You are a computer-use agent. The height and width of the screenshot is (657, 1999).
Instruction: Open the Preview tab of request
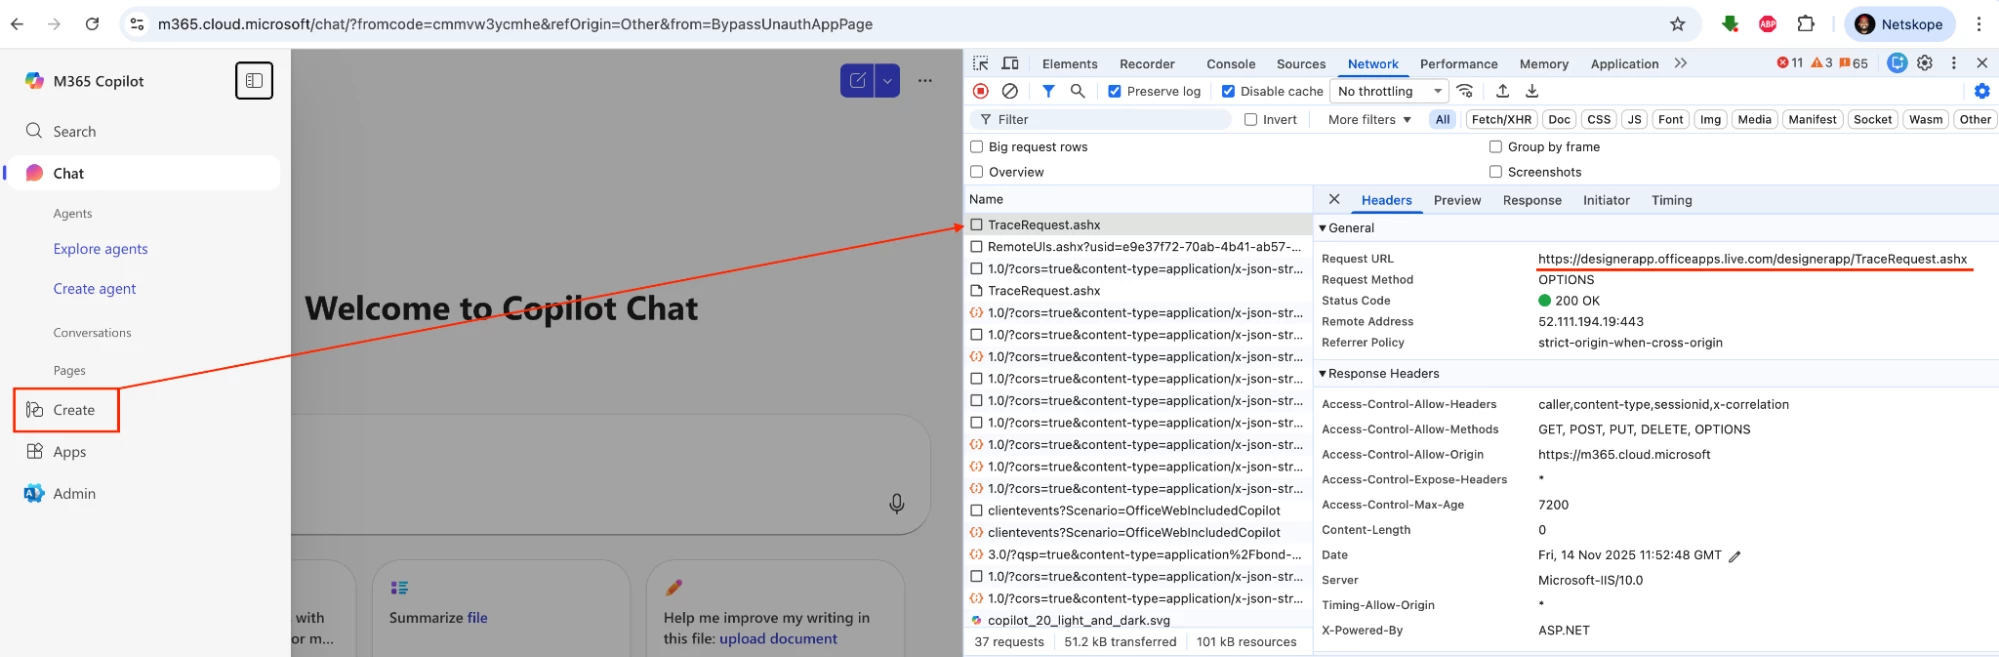coord(1457,200)
